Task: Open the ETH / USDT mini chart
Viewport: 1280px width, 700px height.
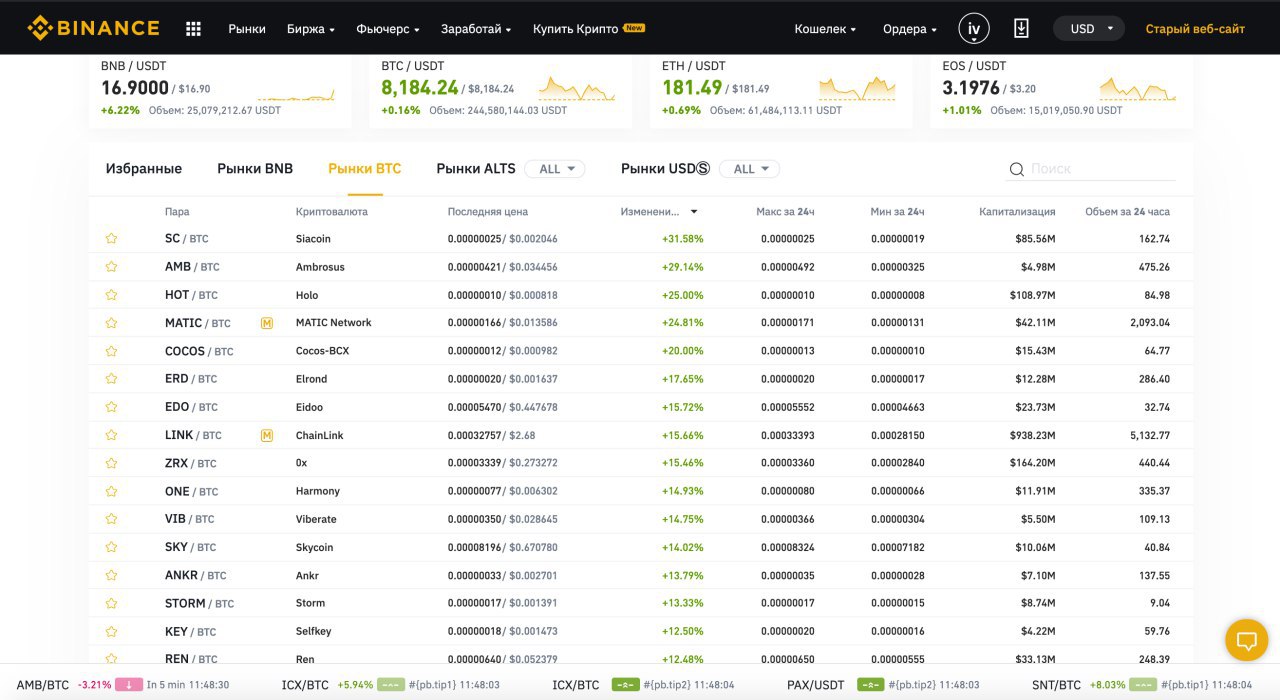Action: pyautogui.click(x=857, y=89)
